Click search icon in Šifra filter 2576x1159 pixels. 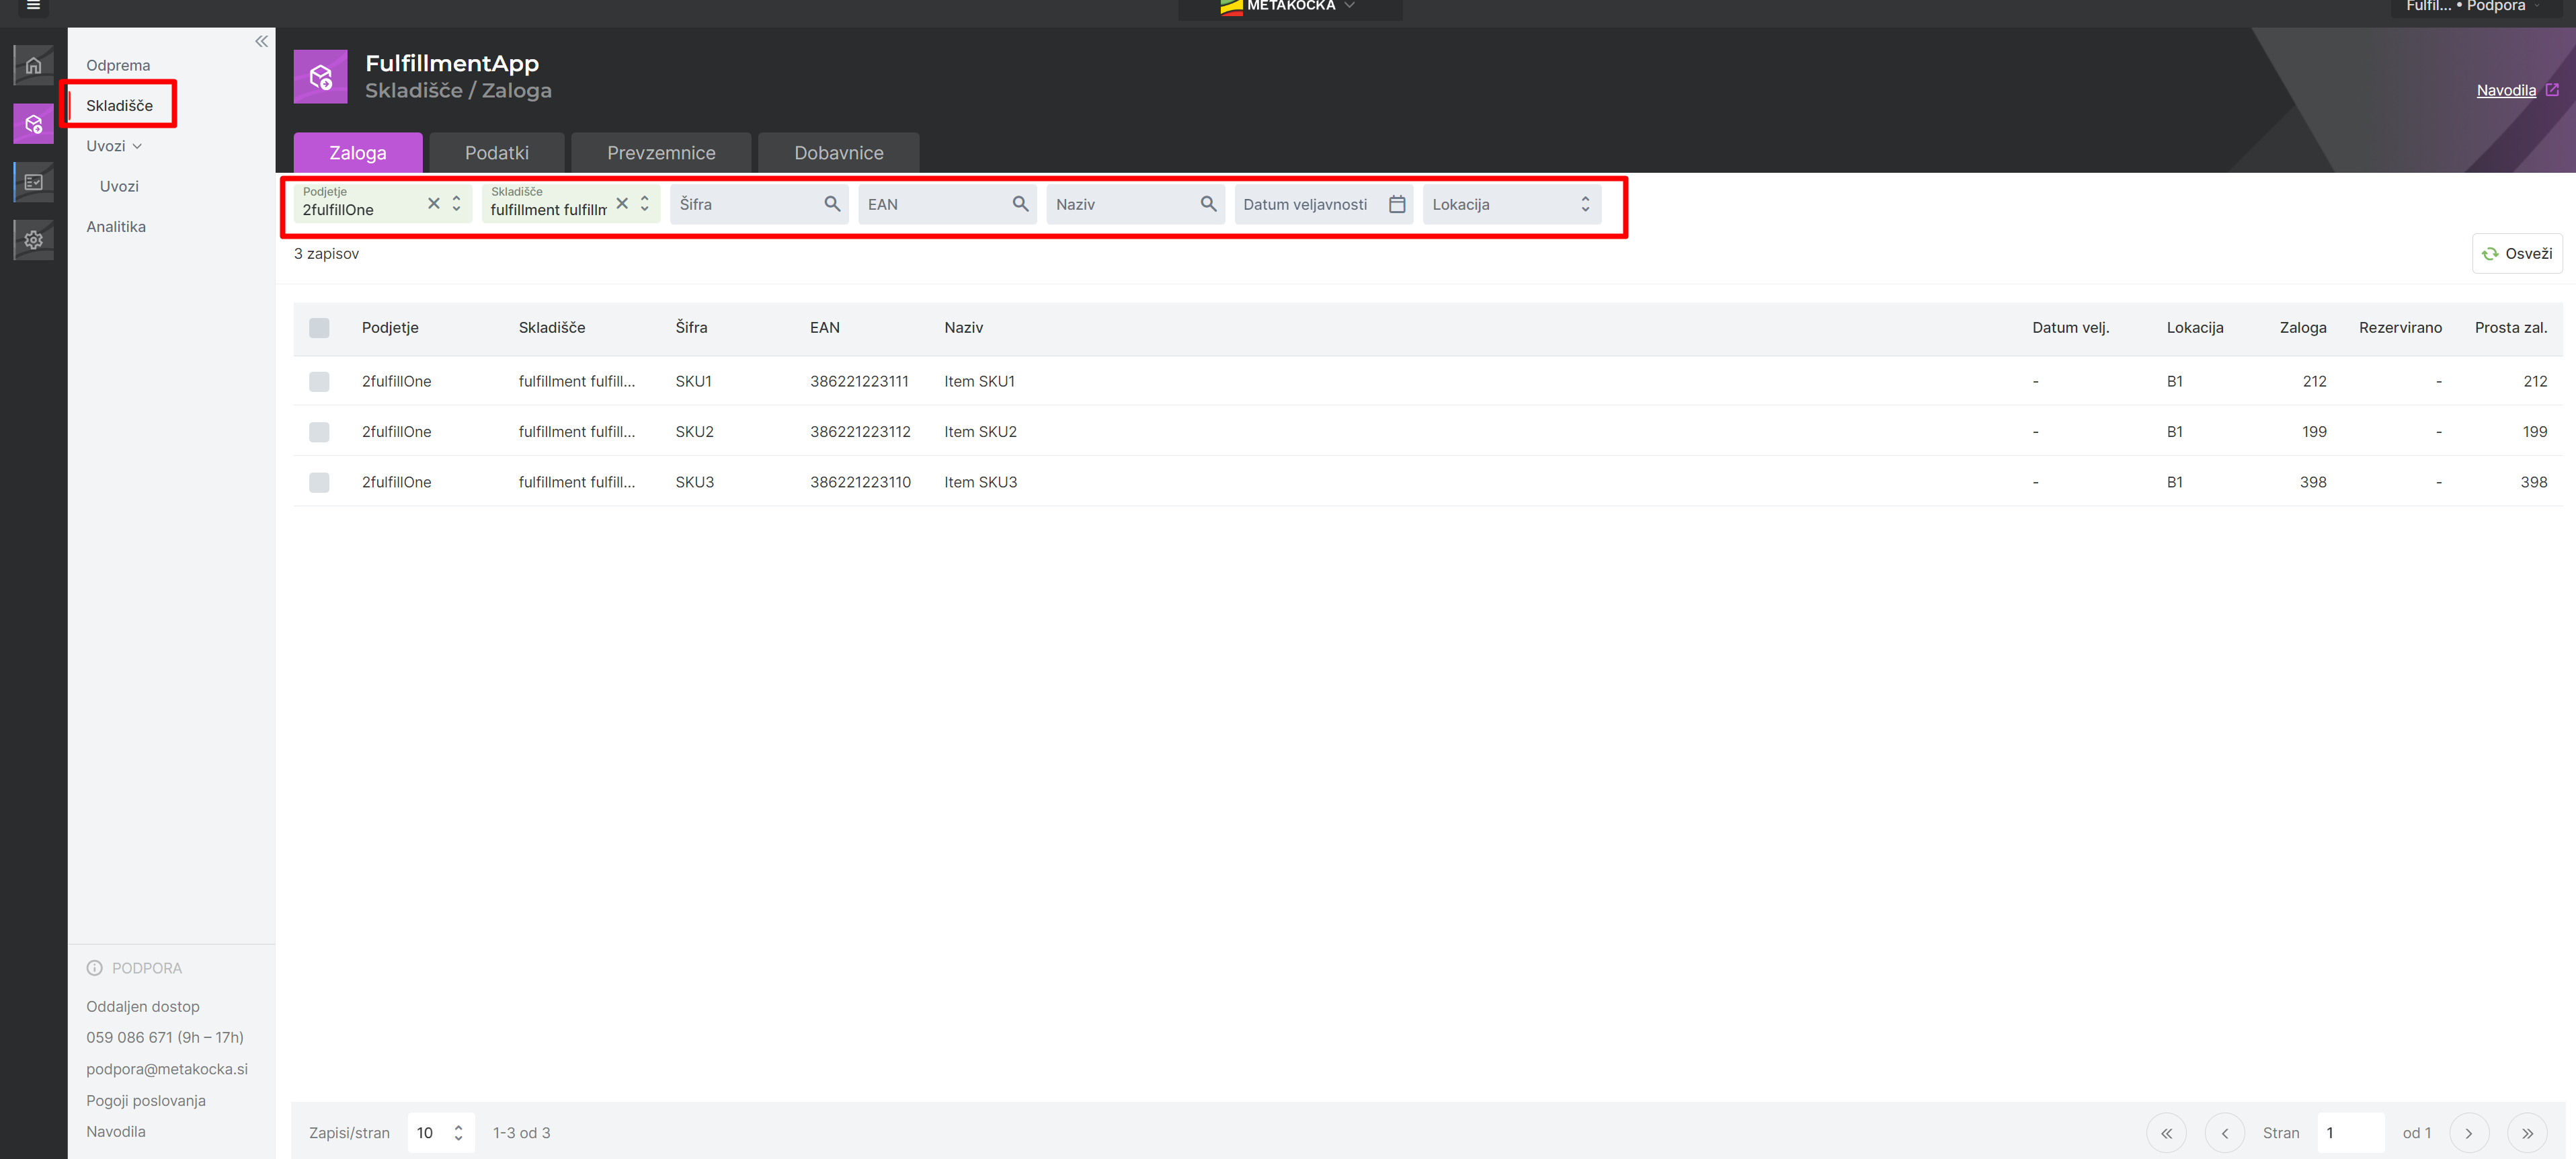832,204
